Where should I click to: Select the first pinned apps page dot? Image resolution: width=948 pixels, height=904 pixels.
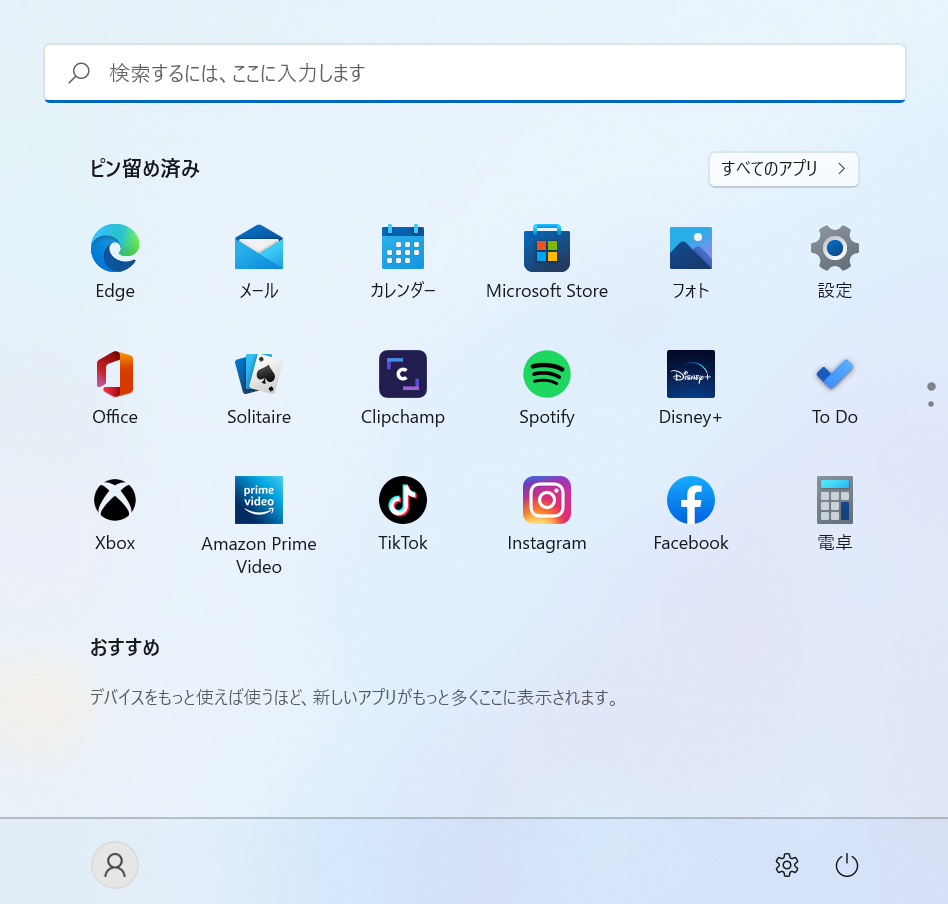point(931,386)
